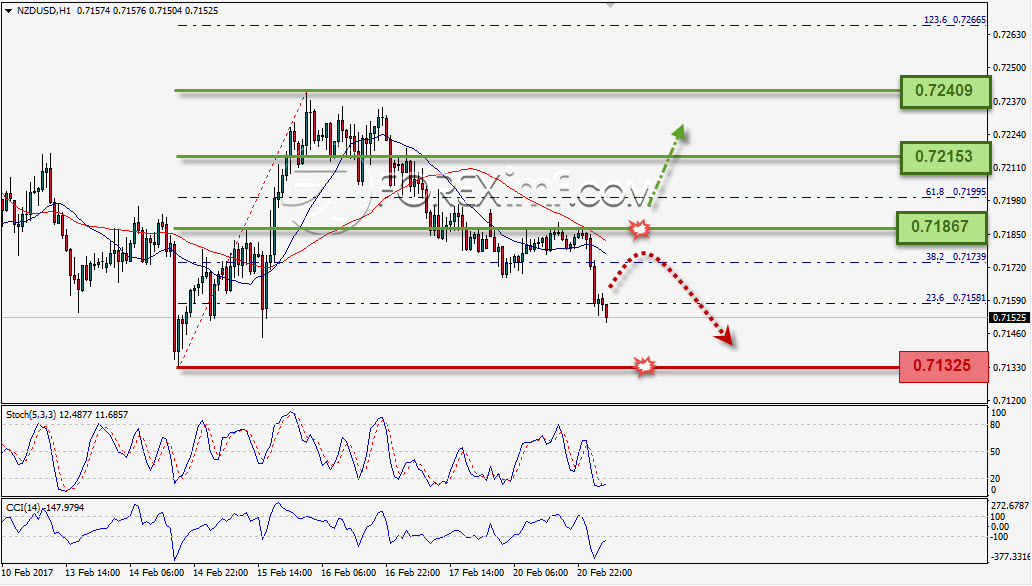Image resolution: width=1032 pixels, height=586 pixels.
Task: Click the 16 Feb 06:00 time label
Action: tap(348, 573)
